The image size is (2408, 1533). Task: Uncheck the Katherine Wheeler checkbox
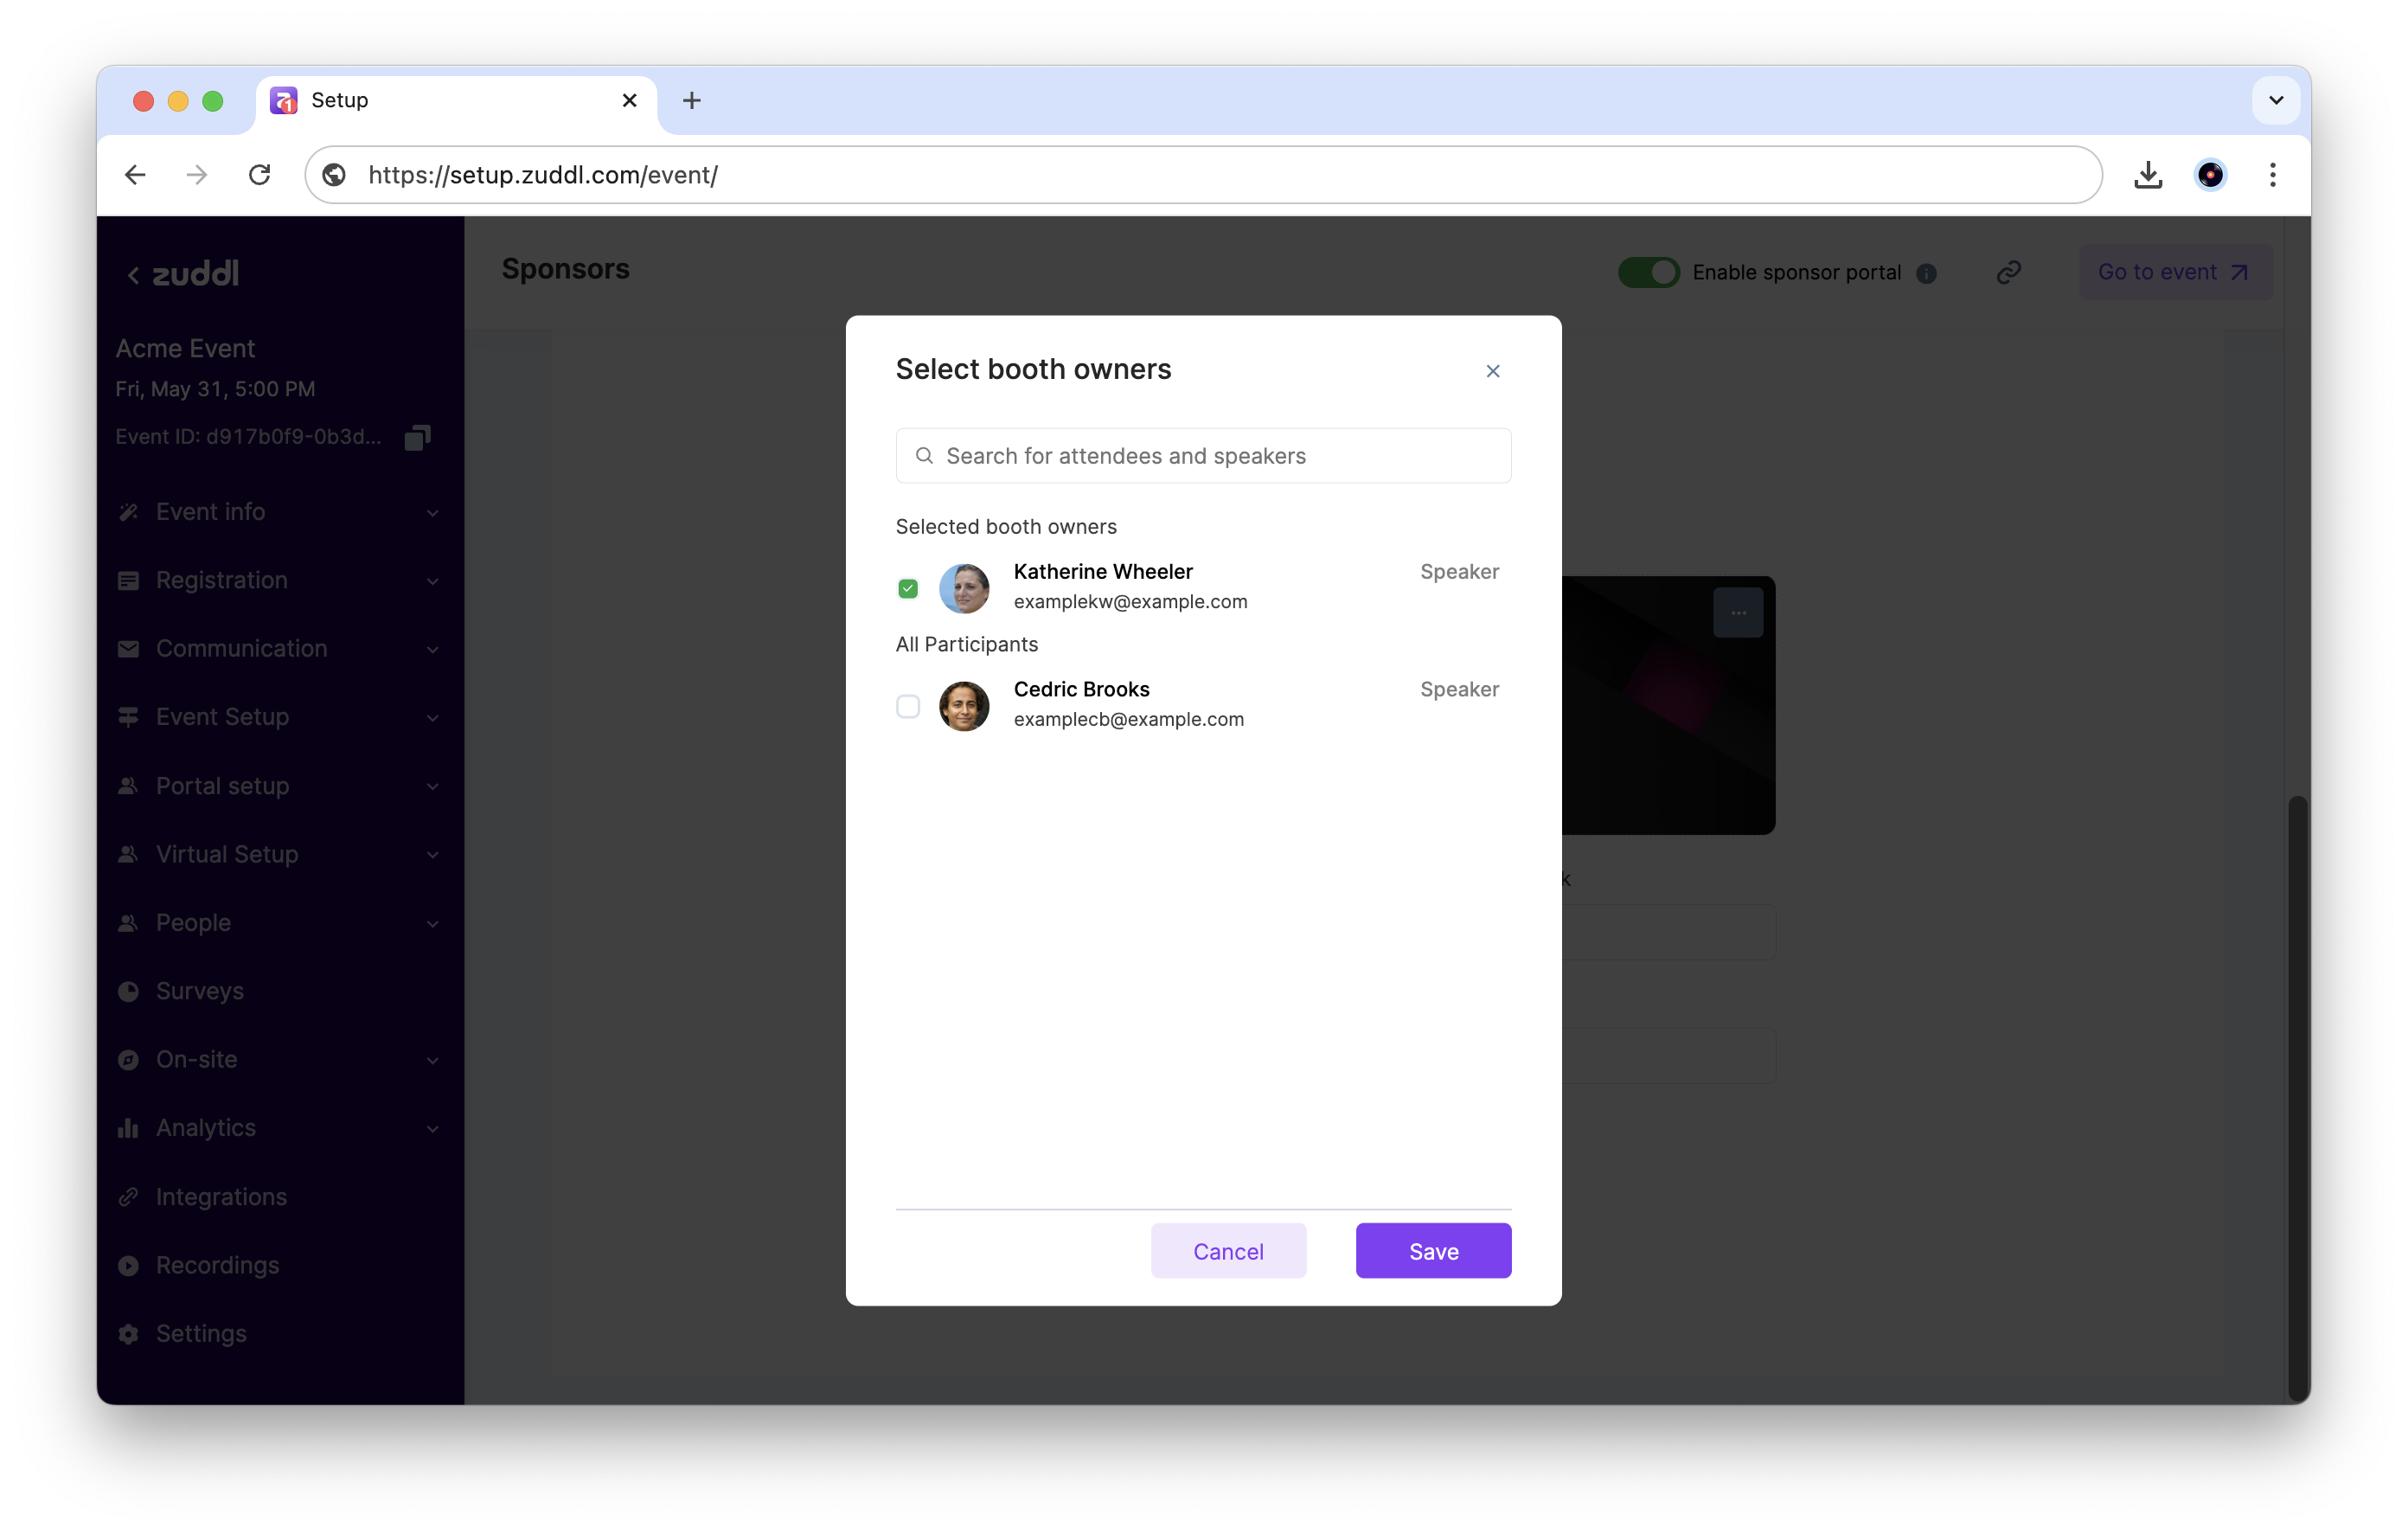[x=907, y=588]
